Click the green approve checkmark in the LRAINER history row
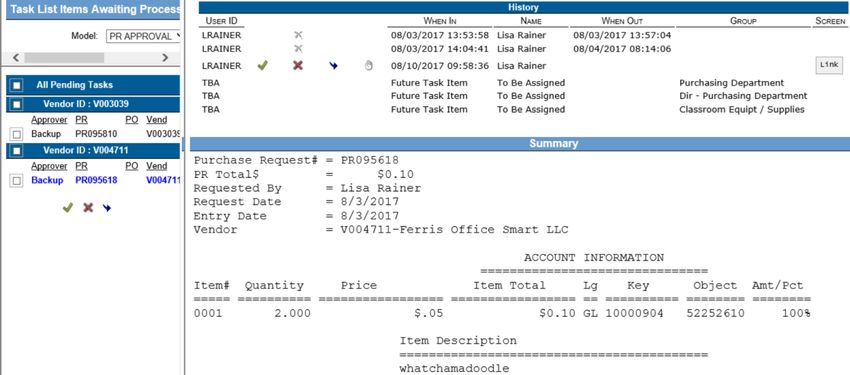The image size is (850, 375). (x=262, y=66)
